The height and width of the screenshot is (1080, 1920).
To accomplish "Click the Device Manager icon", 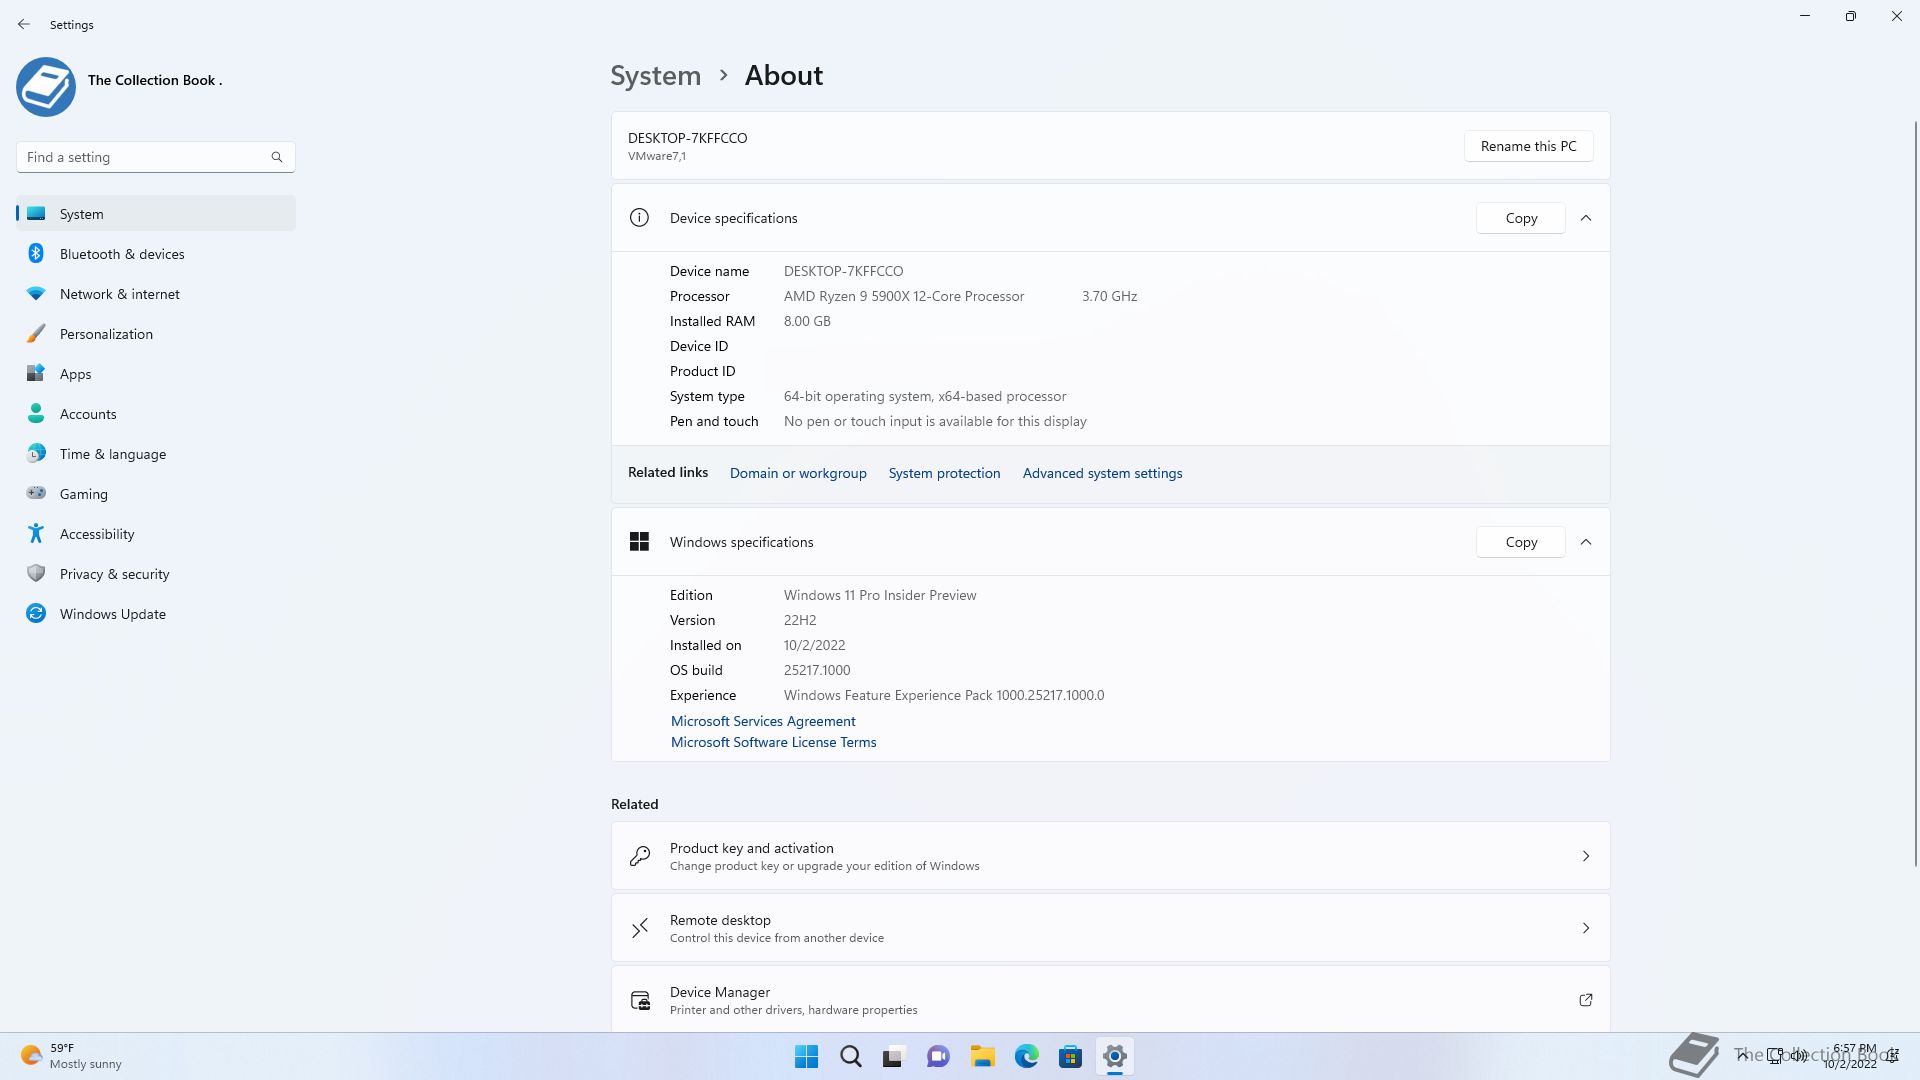I will (x=640, y=1000).
